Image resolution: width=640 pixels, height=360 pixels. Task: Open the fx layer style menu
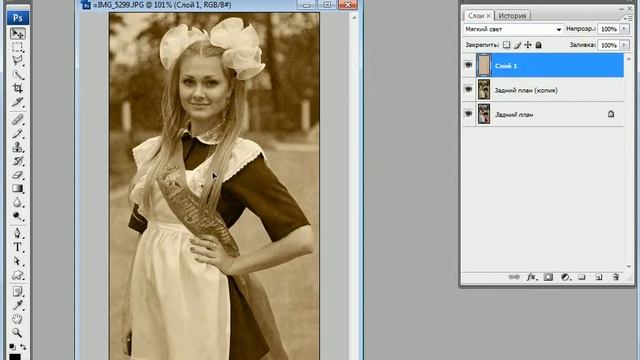click(x=531, y=277)
